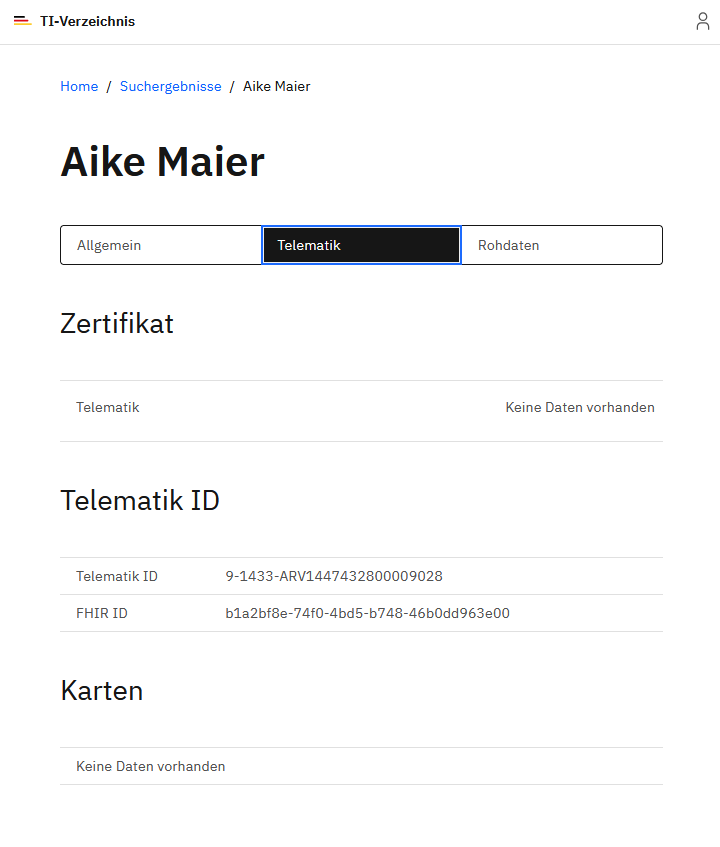720x847 pixels.
Task: Click the Zertifikat section heading
Action: [x=117, y=324]
